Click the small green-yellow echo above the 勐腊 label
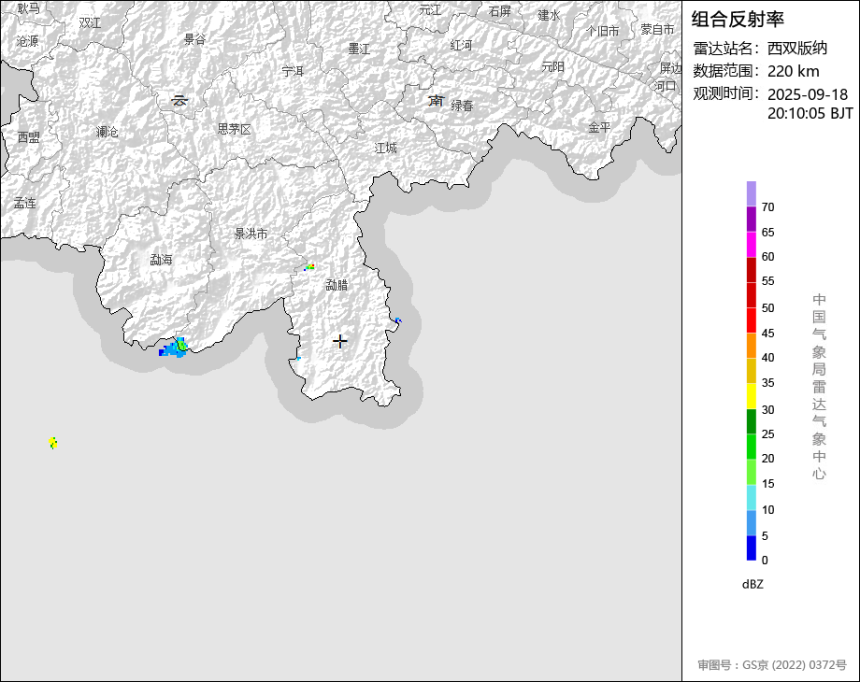This screenshot has width=860, height=682. click(310, 267)
